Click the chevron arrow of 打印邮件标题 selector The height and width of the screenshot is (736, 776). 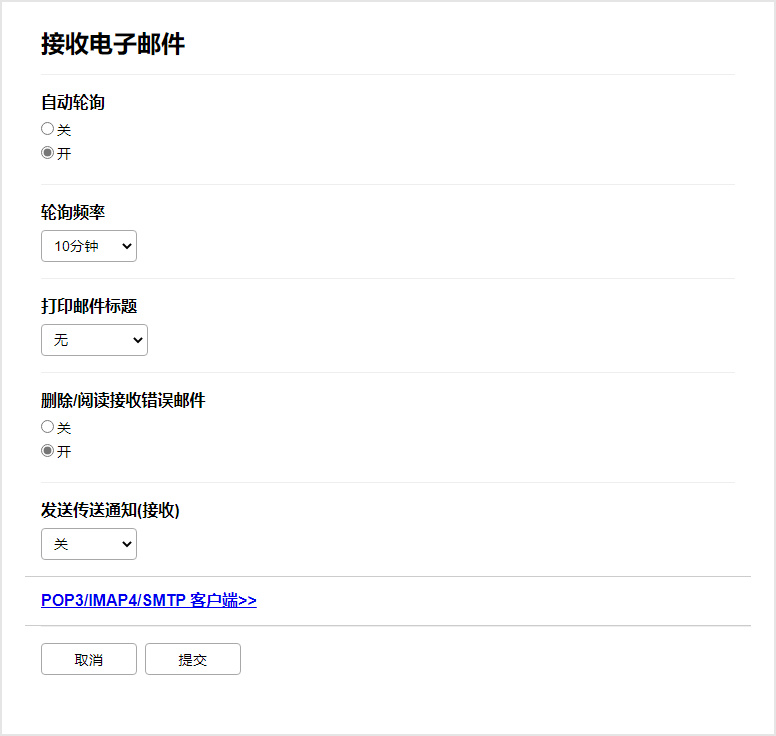click(x=136, y=340)
